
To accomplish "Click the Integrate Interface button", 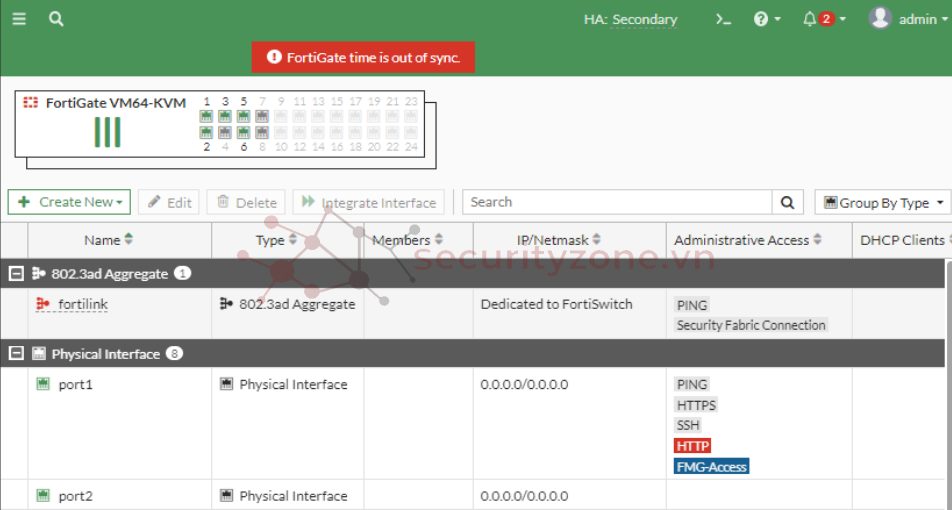I will (x=369, y=202).
